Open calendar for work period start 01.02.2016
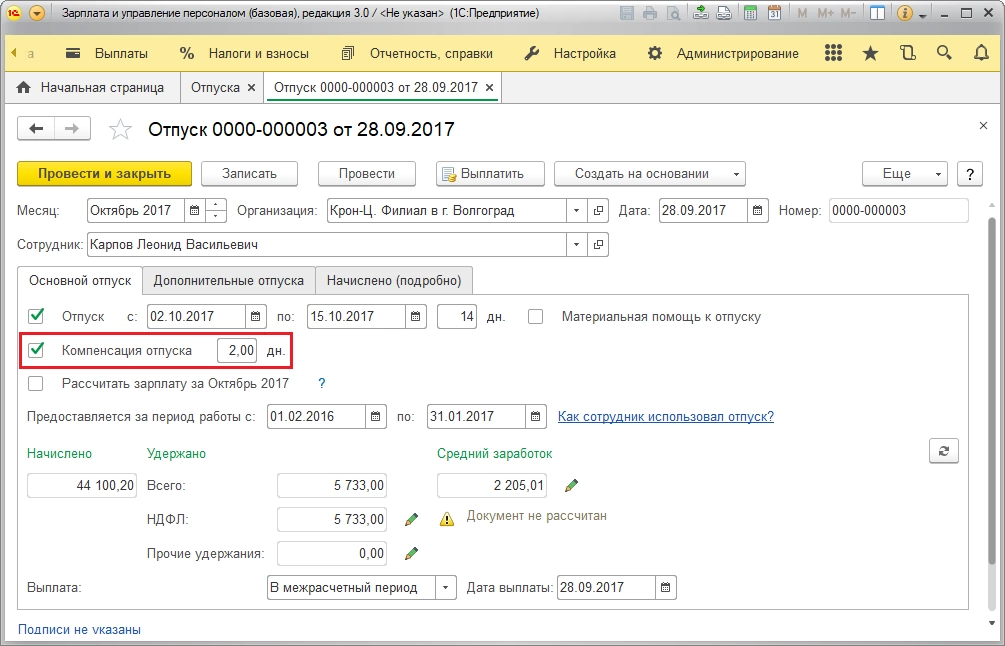 pyautogui.click(x=376, y=417)
